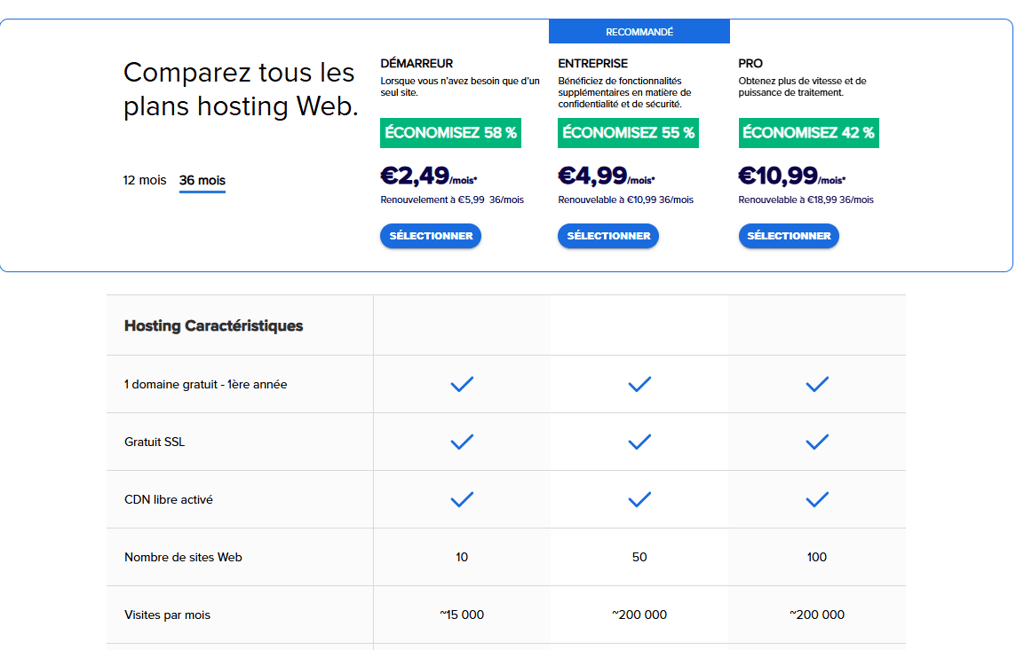Image resolution: width=1024 pixels, height=650 pixels.
Task: Click Pro checkmark in Gratuit SSL row
Action: point(817,442)
